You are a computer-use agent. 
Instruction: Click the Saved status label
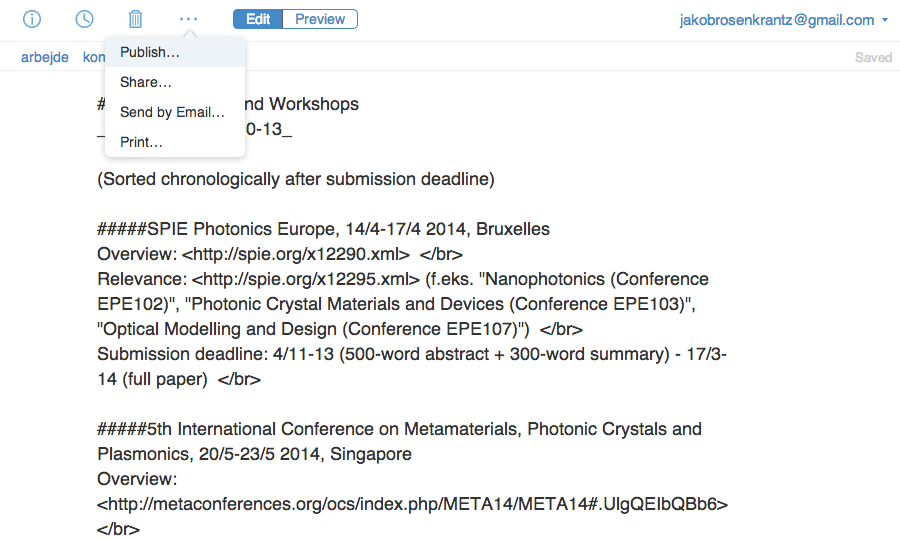[873, 57]
